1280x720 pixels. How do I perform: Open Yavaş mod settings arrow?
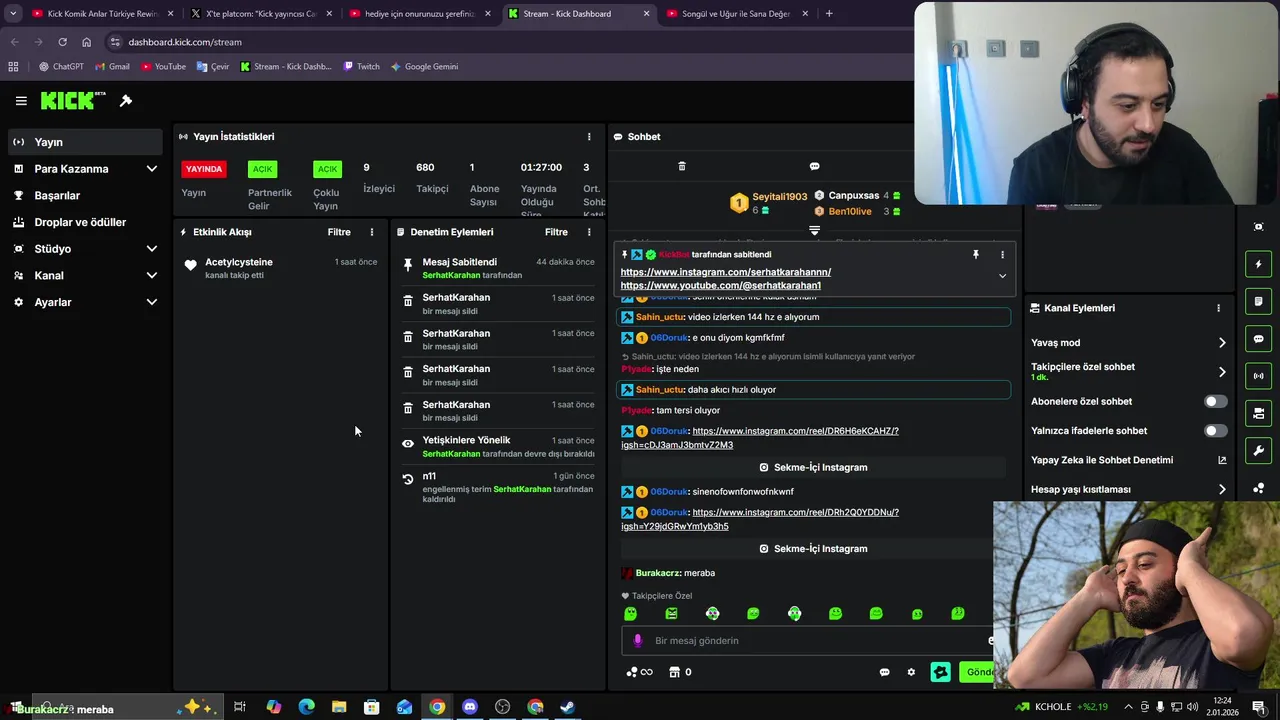(1221, 343)
